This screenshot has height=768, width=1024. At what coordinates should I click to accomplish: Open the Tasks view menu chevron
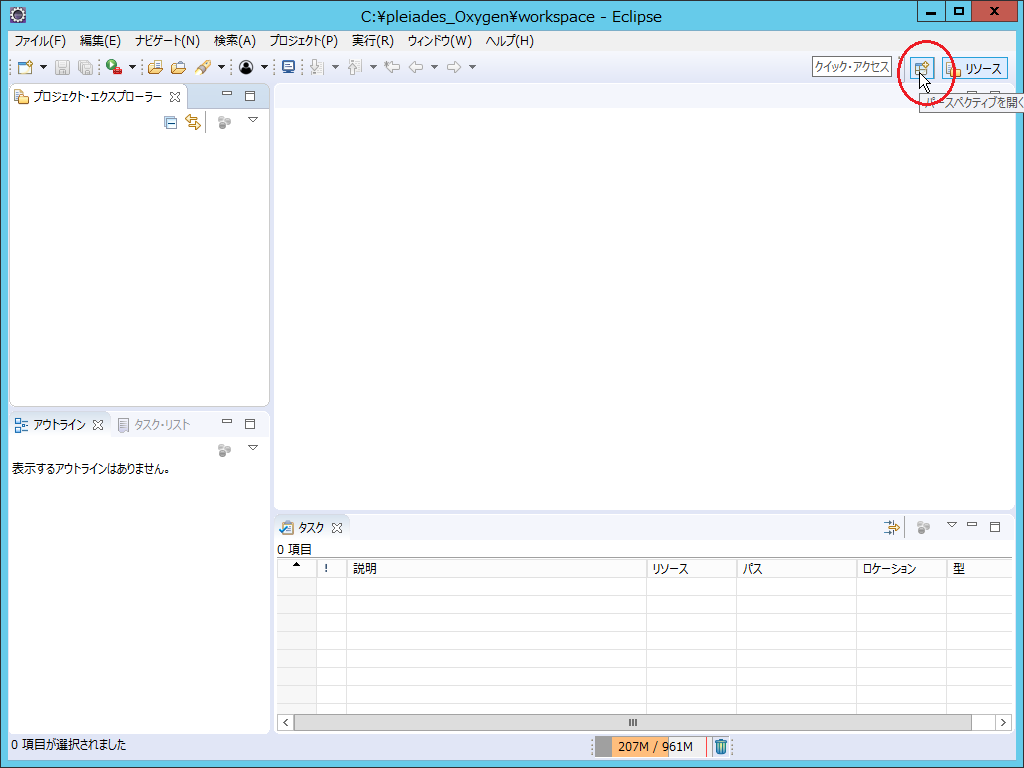(951, 525)
